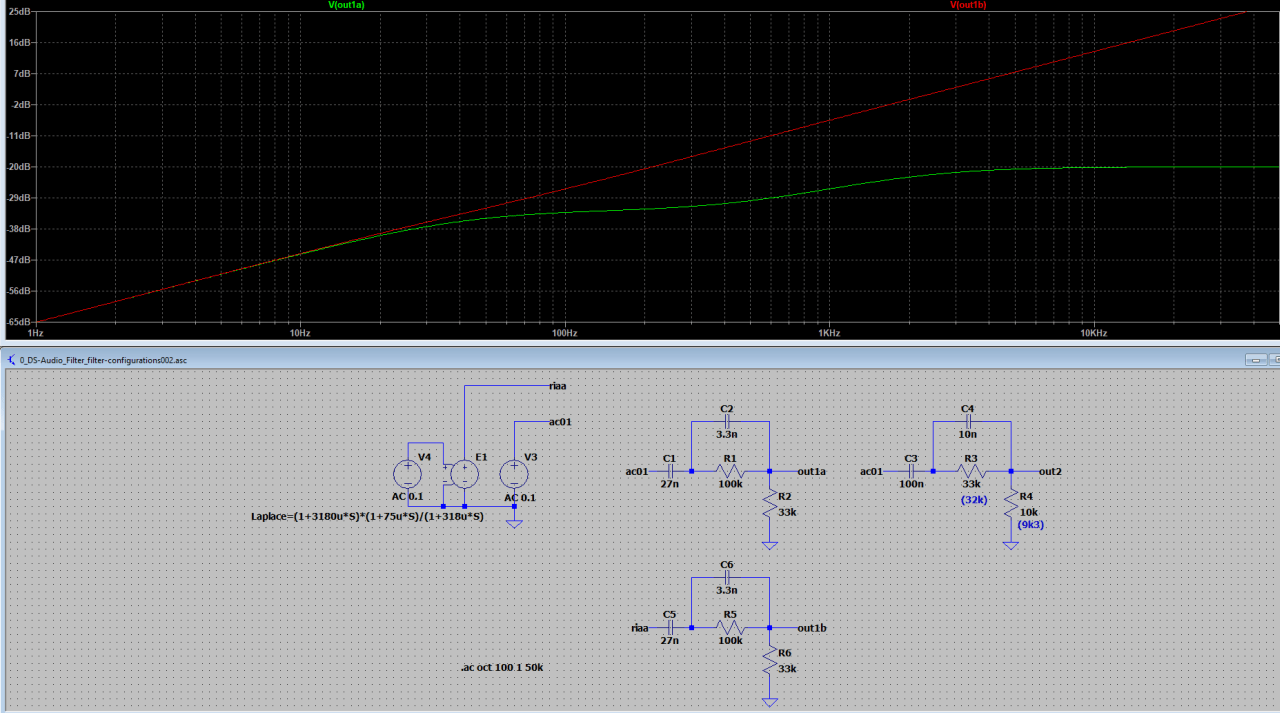The height and width of the screenshot is (713, 1280).
Task: Click the C1 capacitor symbol
Action: point(669,471)
